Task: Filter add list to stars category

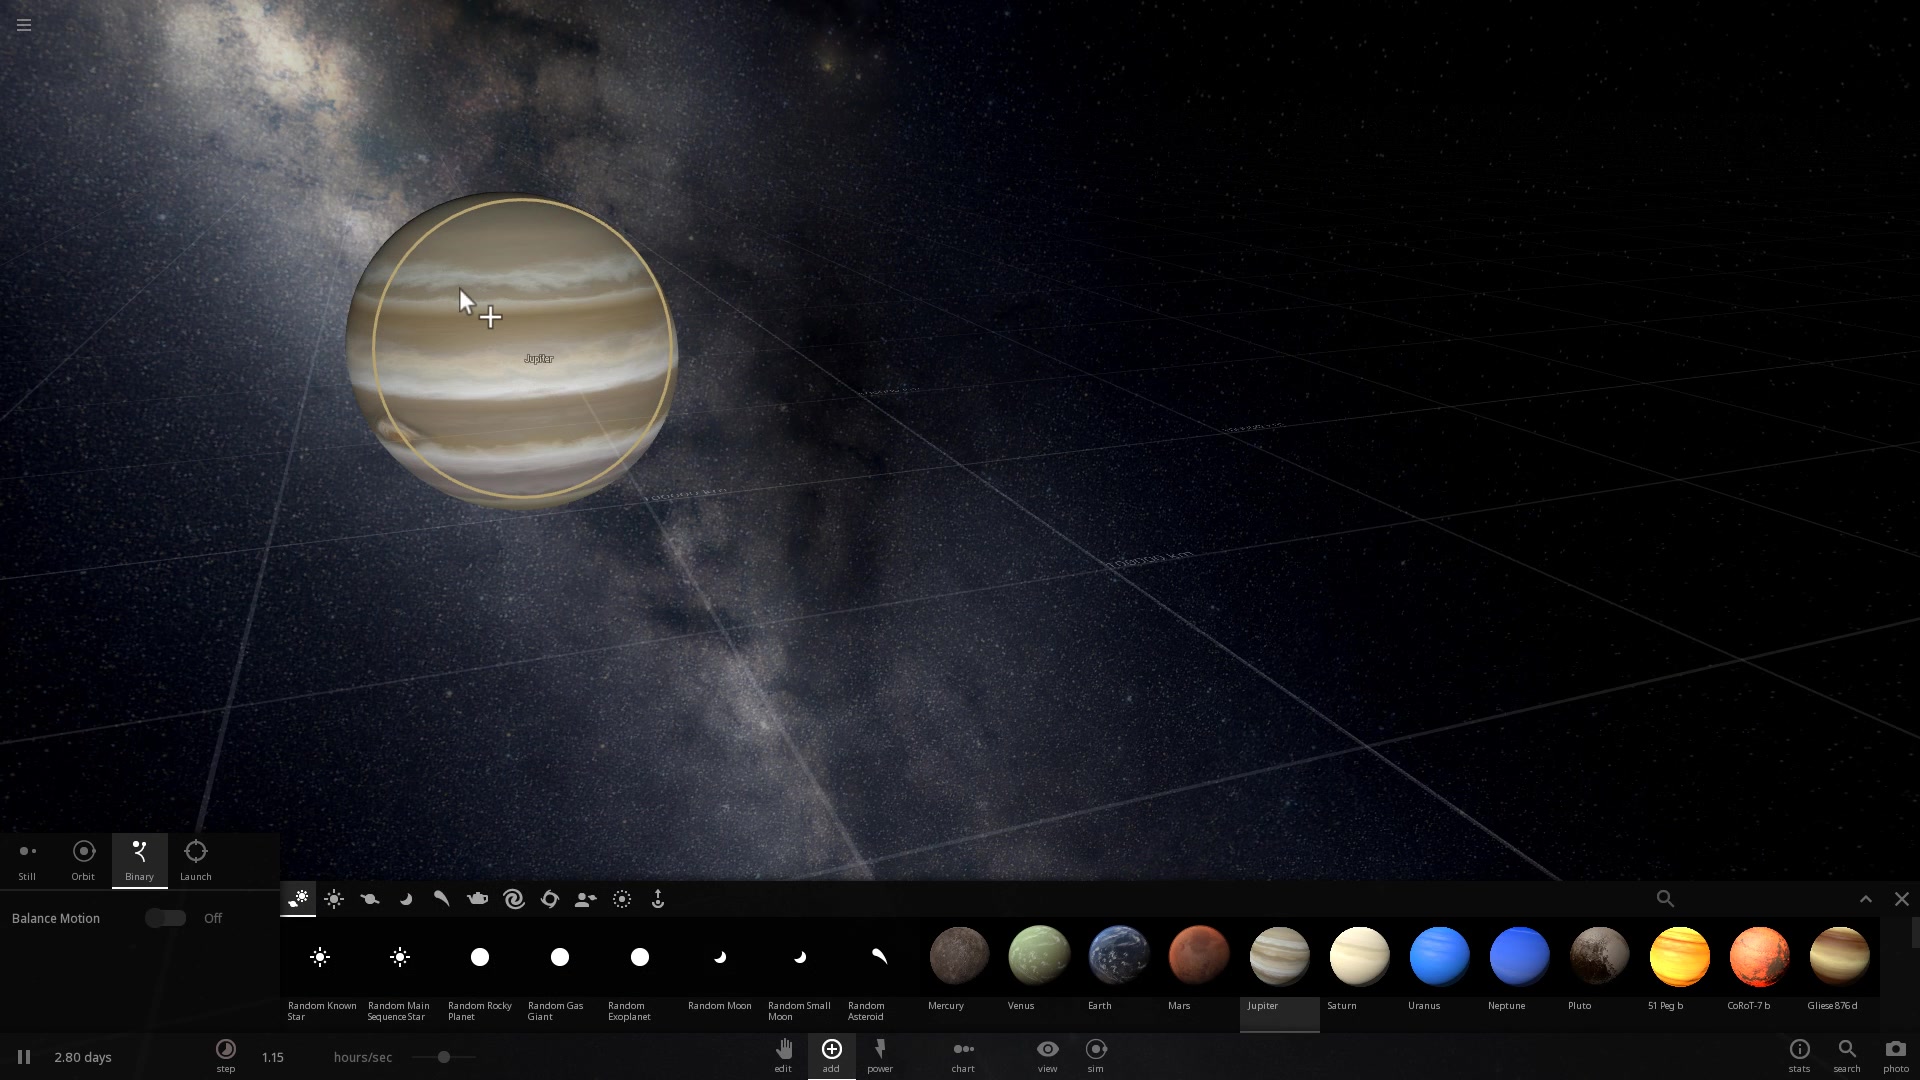Action: [x=334, y=899]
